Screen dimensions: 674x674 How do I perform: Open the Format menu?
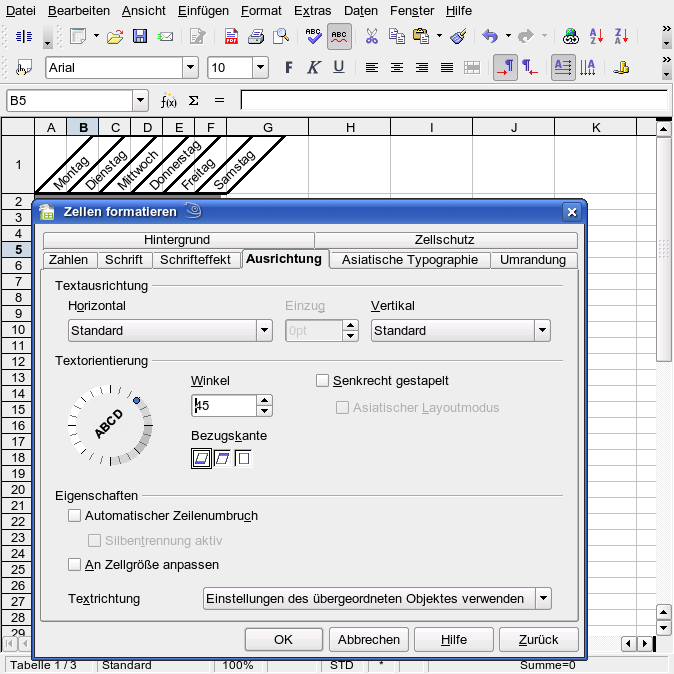261,10
